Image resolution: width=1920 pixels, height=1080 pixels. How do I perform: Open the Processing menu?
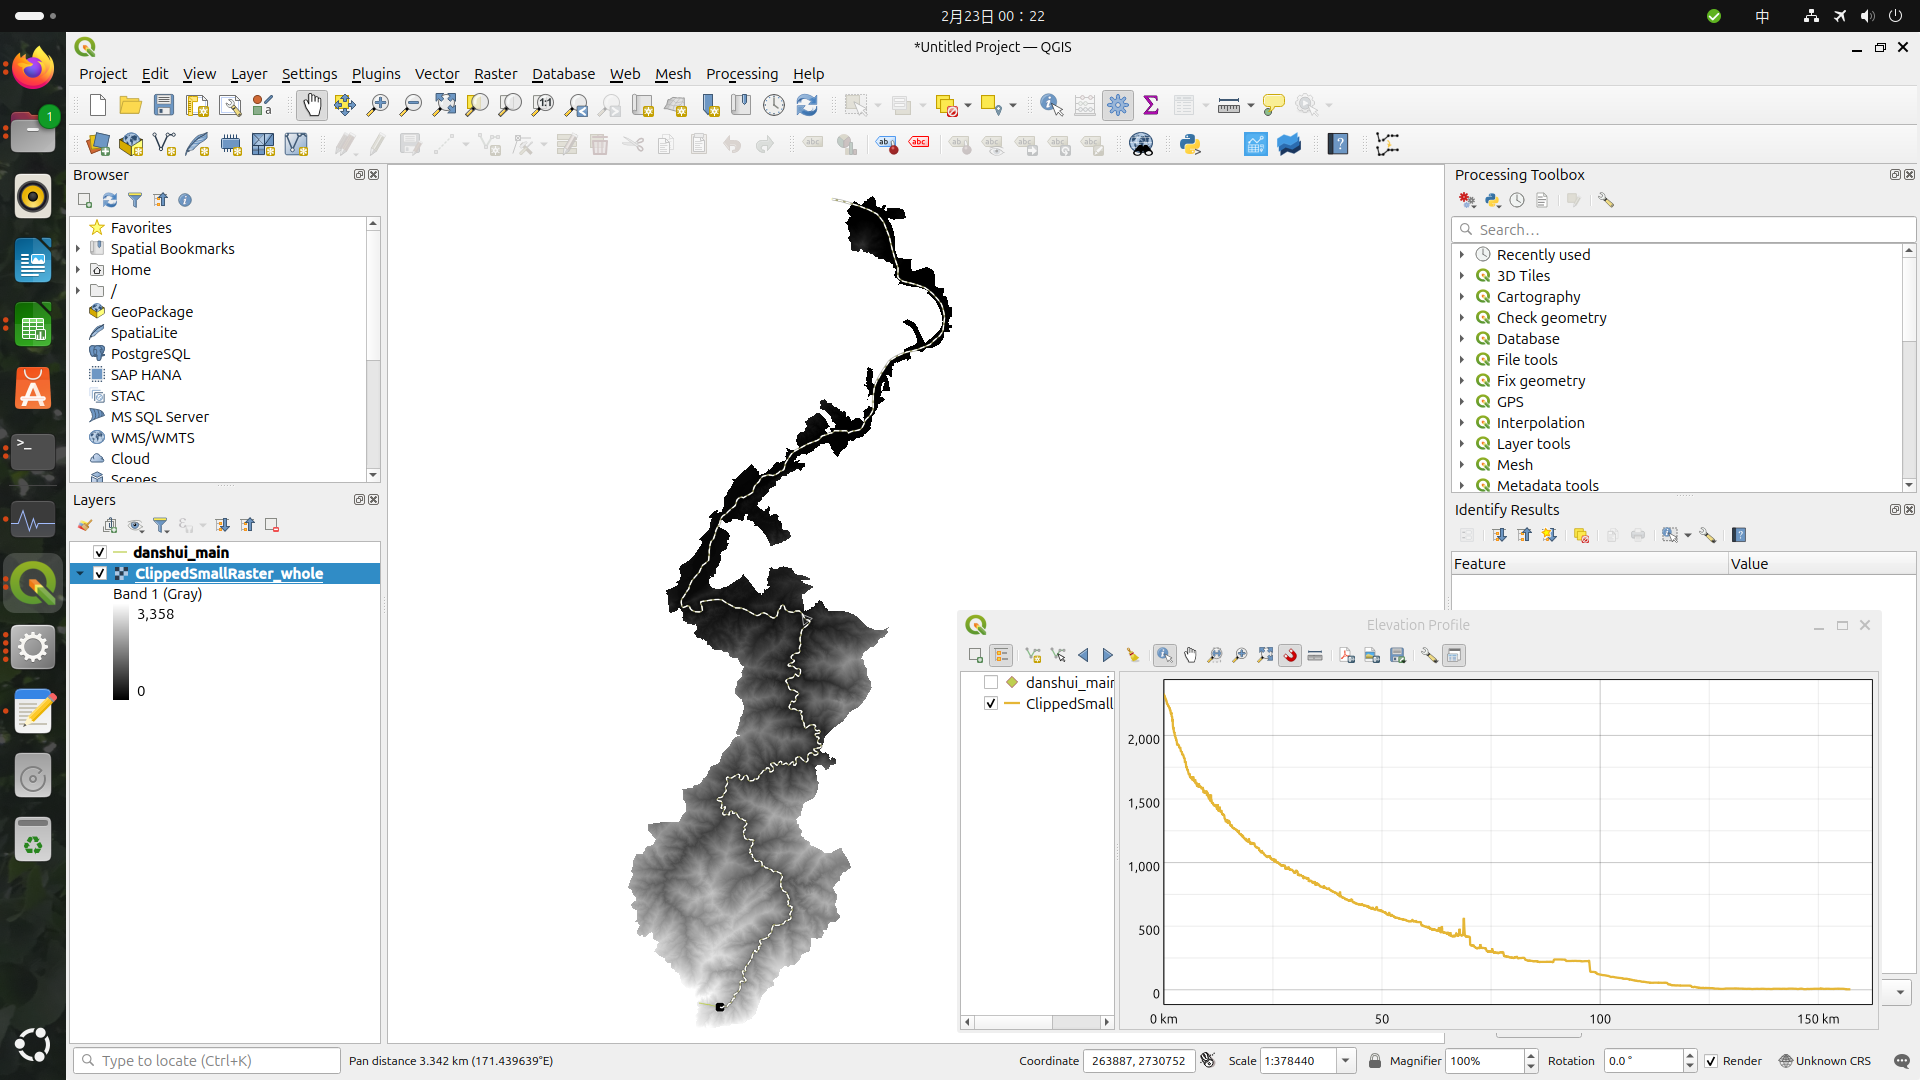click(x=741, y=74)
